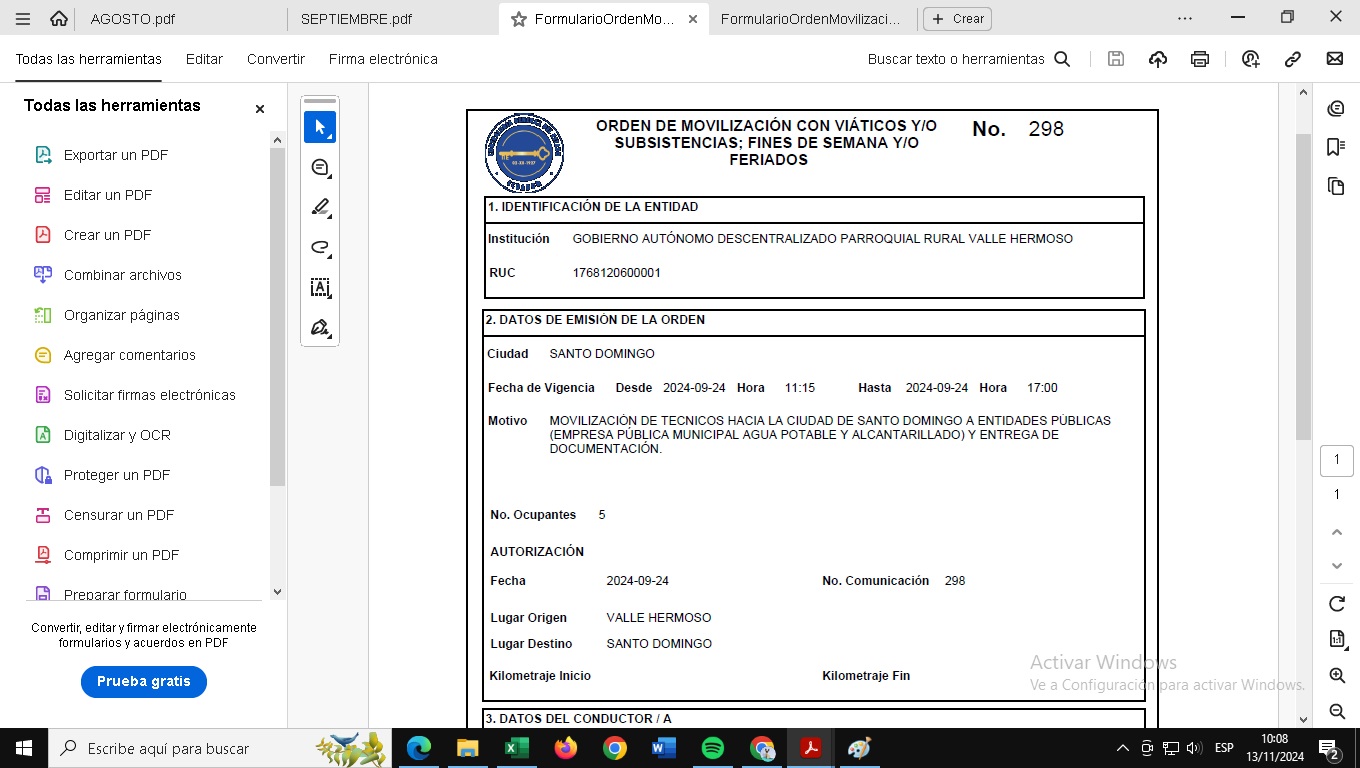1360x768 pixels.
Task: Click the upload to cloud icon
Action: click(1158, 59)
